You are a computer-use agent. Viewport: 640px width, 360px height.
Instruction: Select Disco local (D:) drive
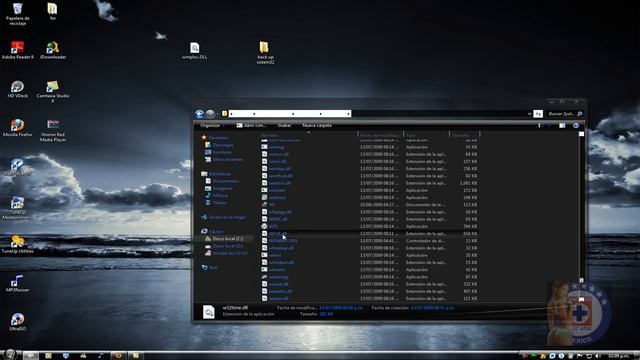click(224, 246)
